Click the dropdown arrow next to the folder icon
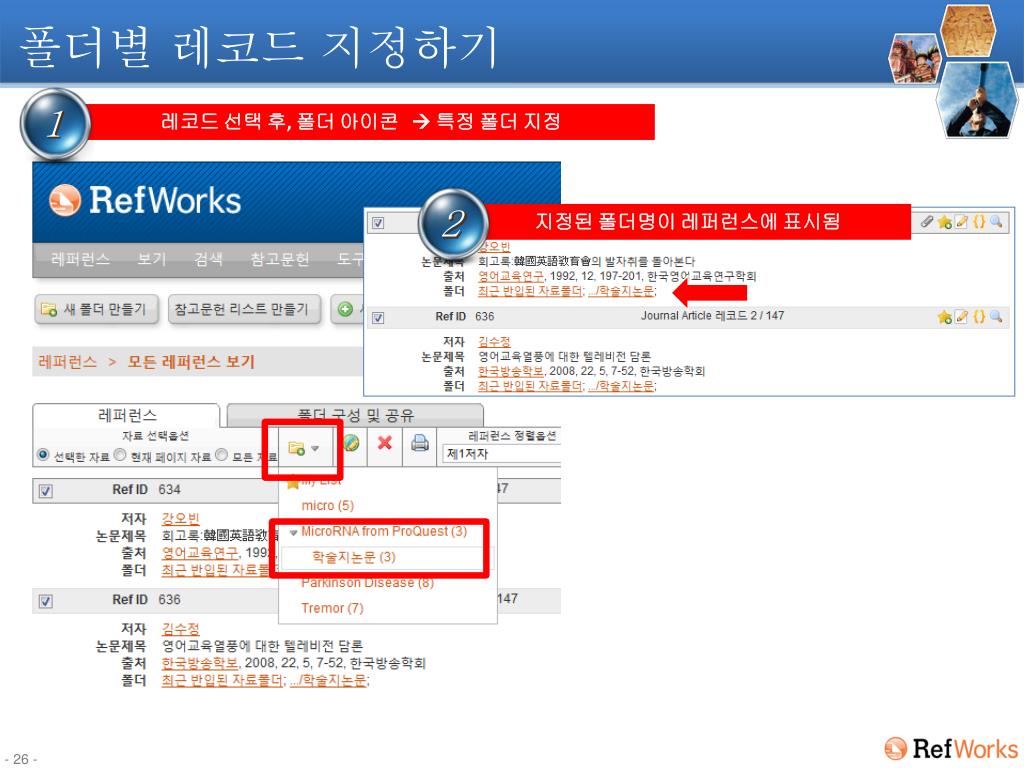The image size is (1024, 768). (315, 449)
